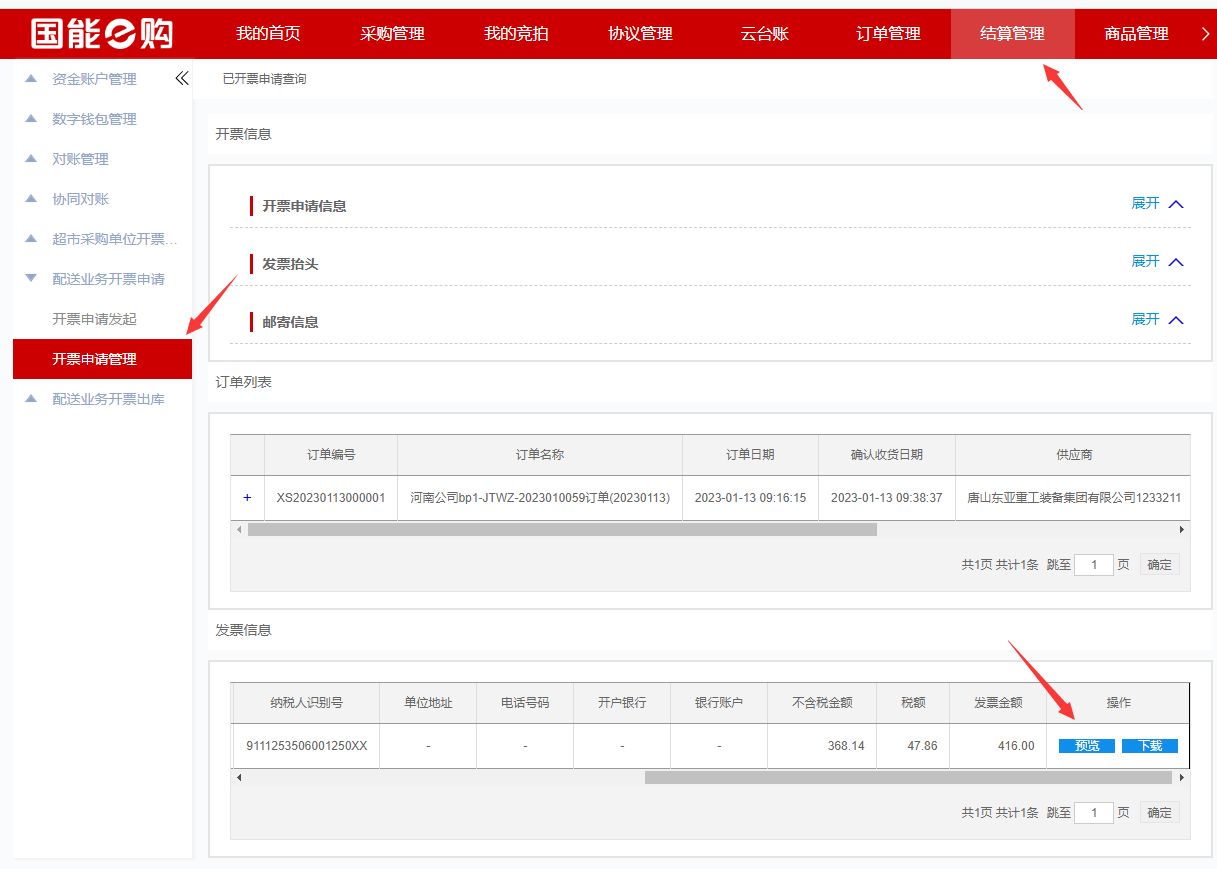Image resolution: width=1217 pixels, height=869 pixels.
Task: Click receipt date 2023-01-13 09:38:37 cell
Action: (x=887, y=498)
